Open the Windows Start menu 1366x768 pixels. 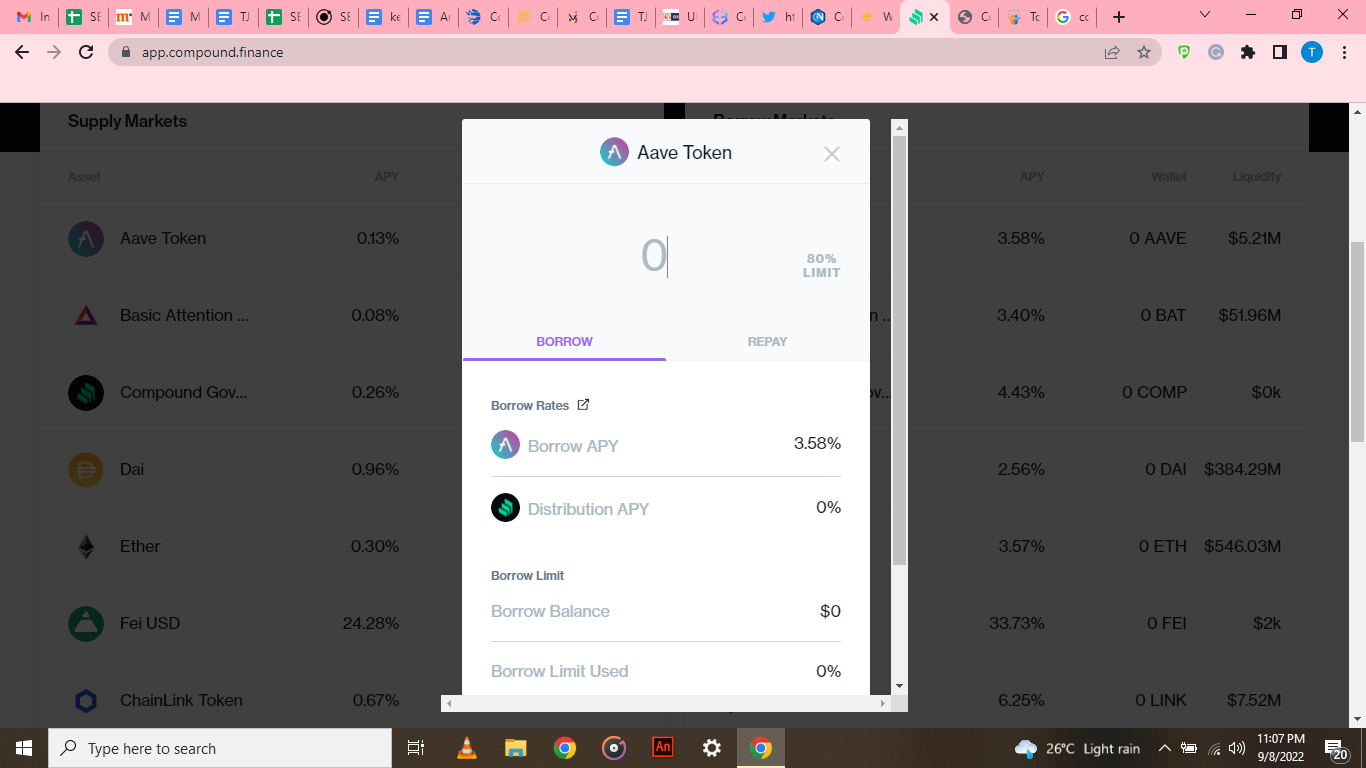[x=24, y=748]
